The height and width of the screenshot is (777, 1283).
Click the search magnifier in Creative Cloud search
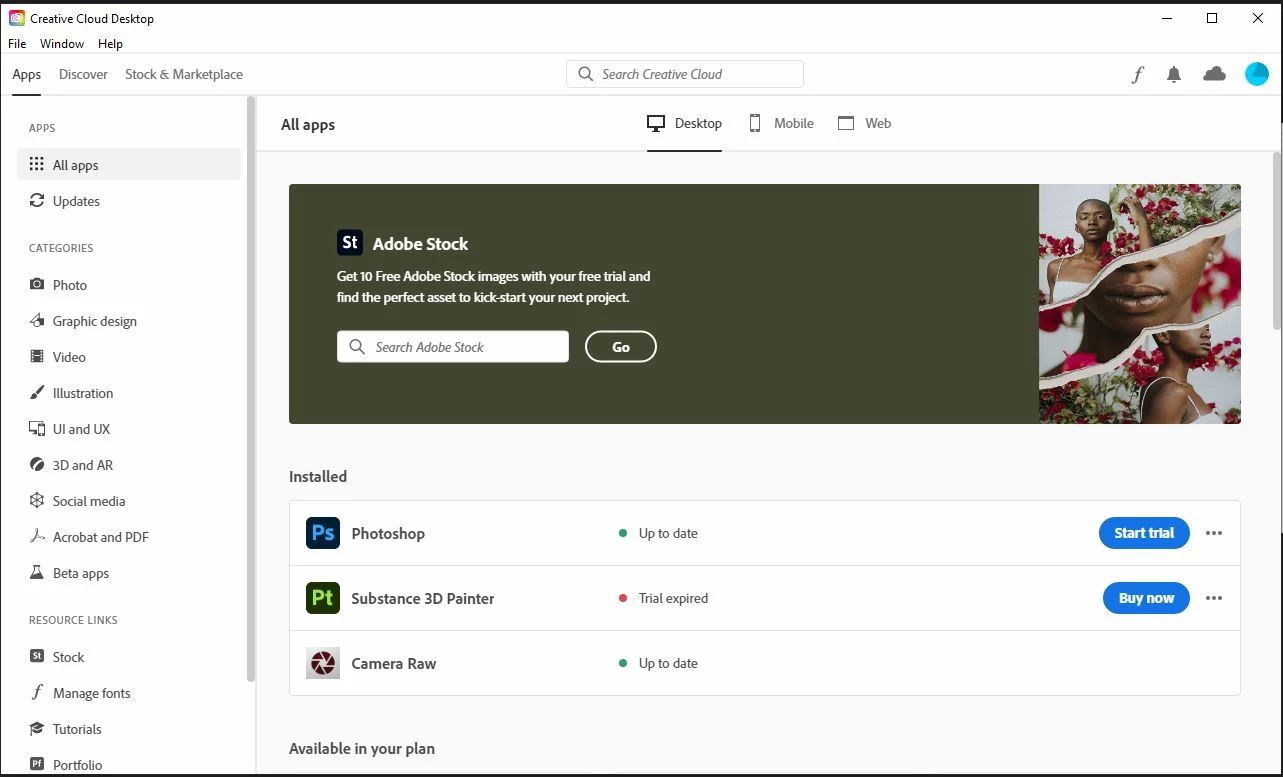pos(586,74)
